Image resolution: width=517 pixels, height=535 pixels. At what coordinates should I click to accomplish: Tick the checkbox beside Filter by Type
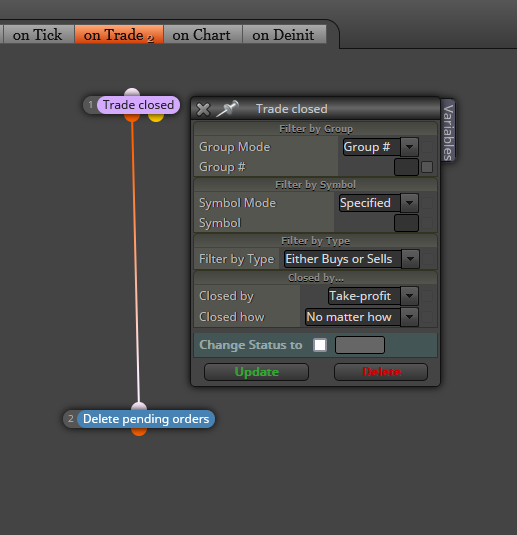[428, 259]
